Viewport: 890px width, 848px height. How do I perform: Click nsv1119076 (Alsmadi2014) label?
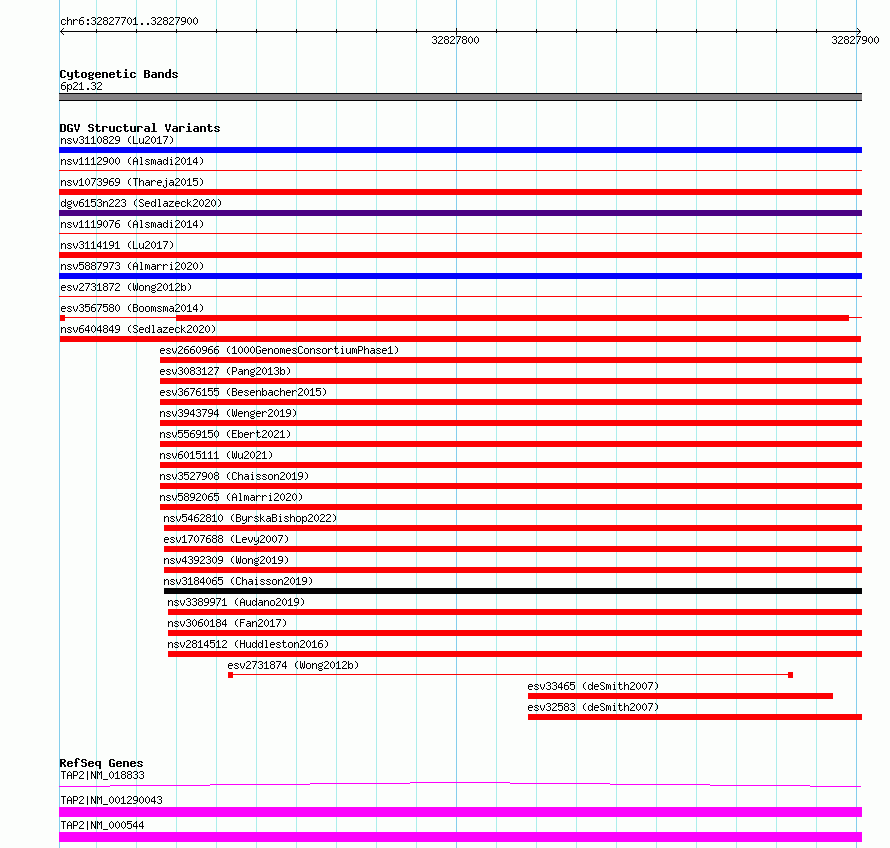click(x=132, y=224)
